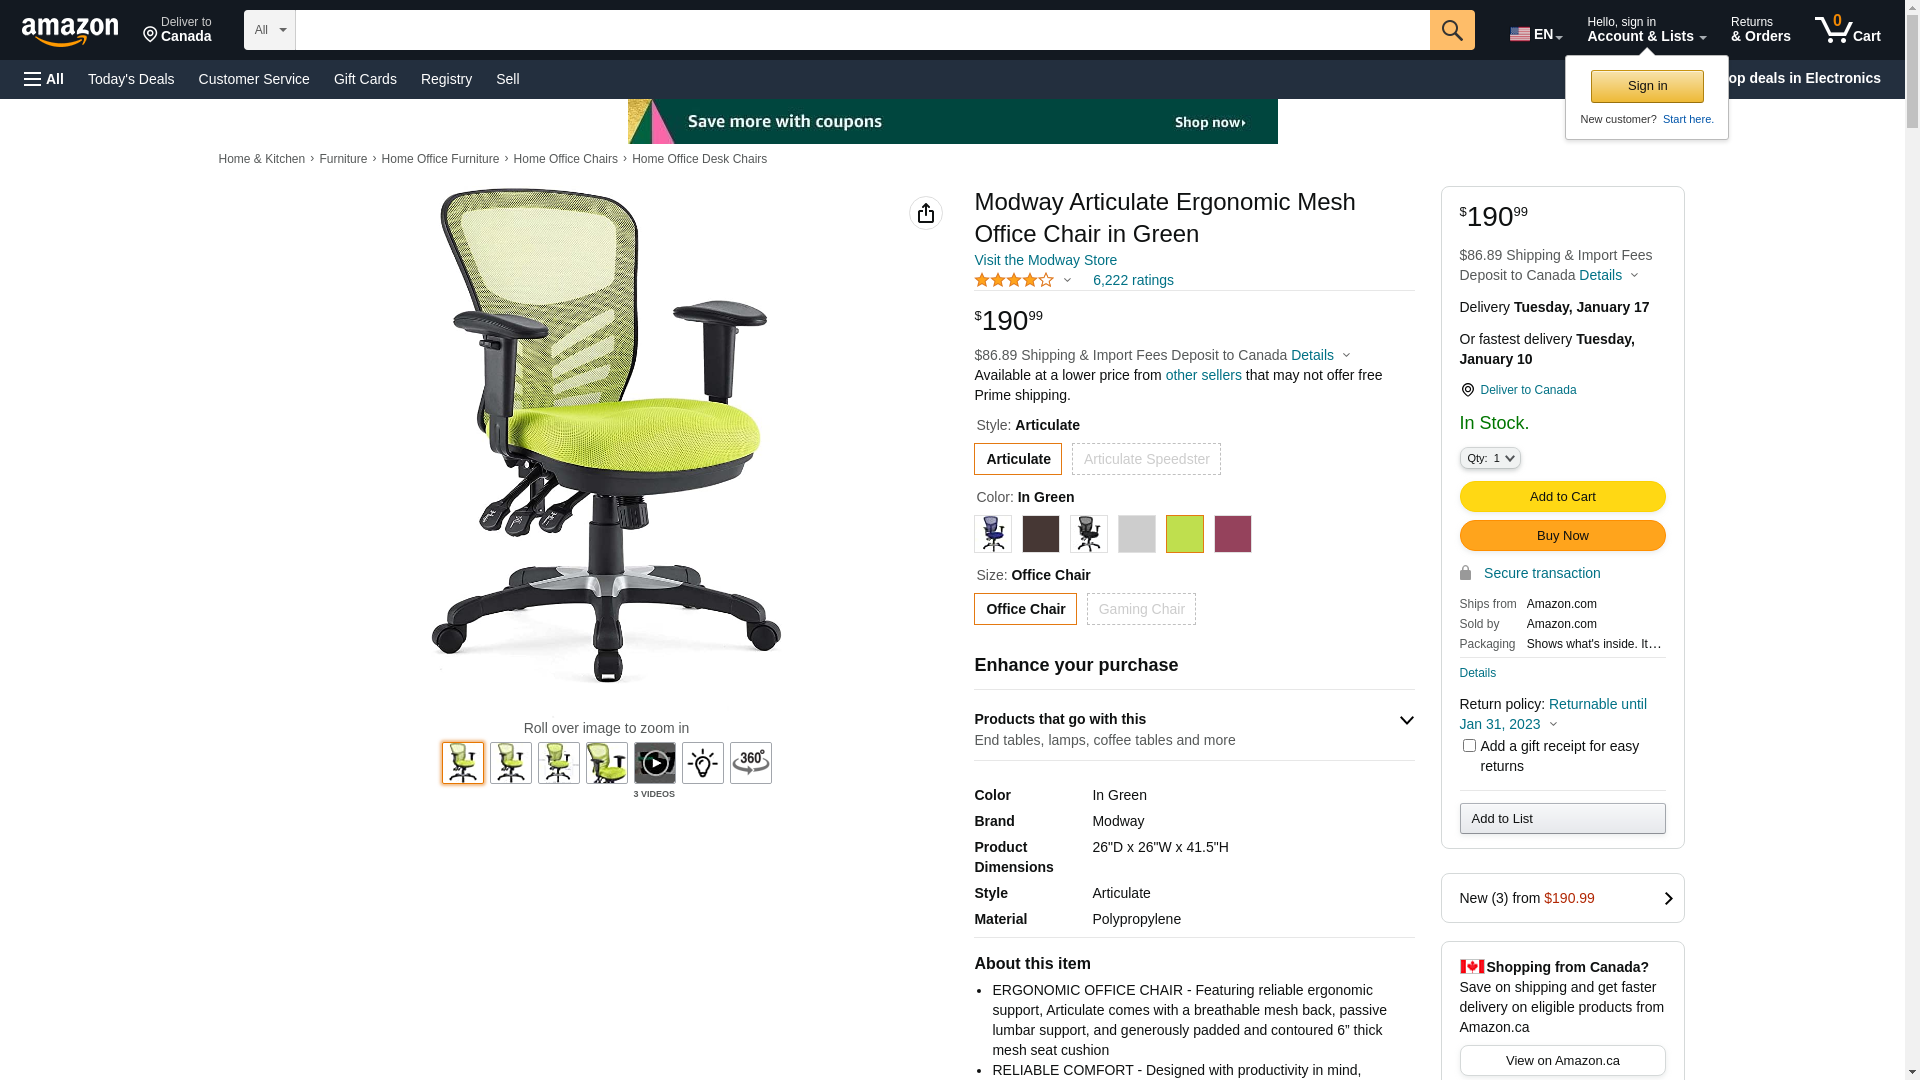
Task: Click the search magnifier button
Action: [1452, 30]
